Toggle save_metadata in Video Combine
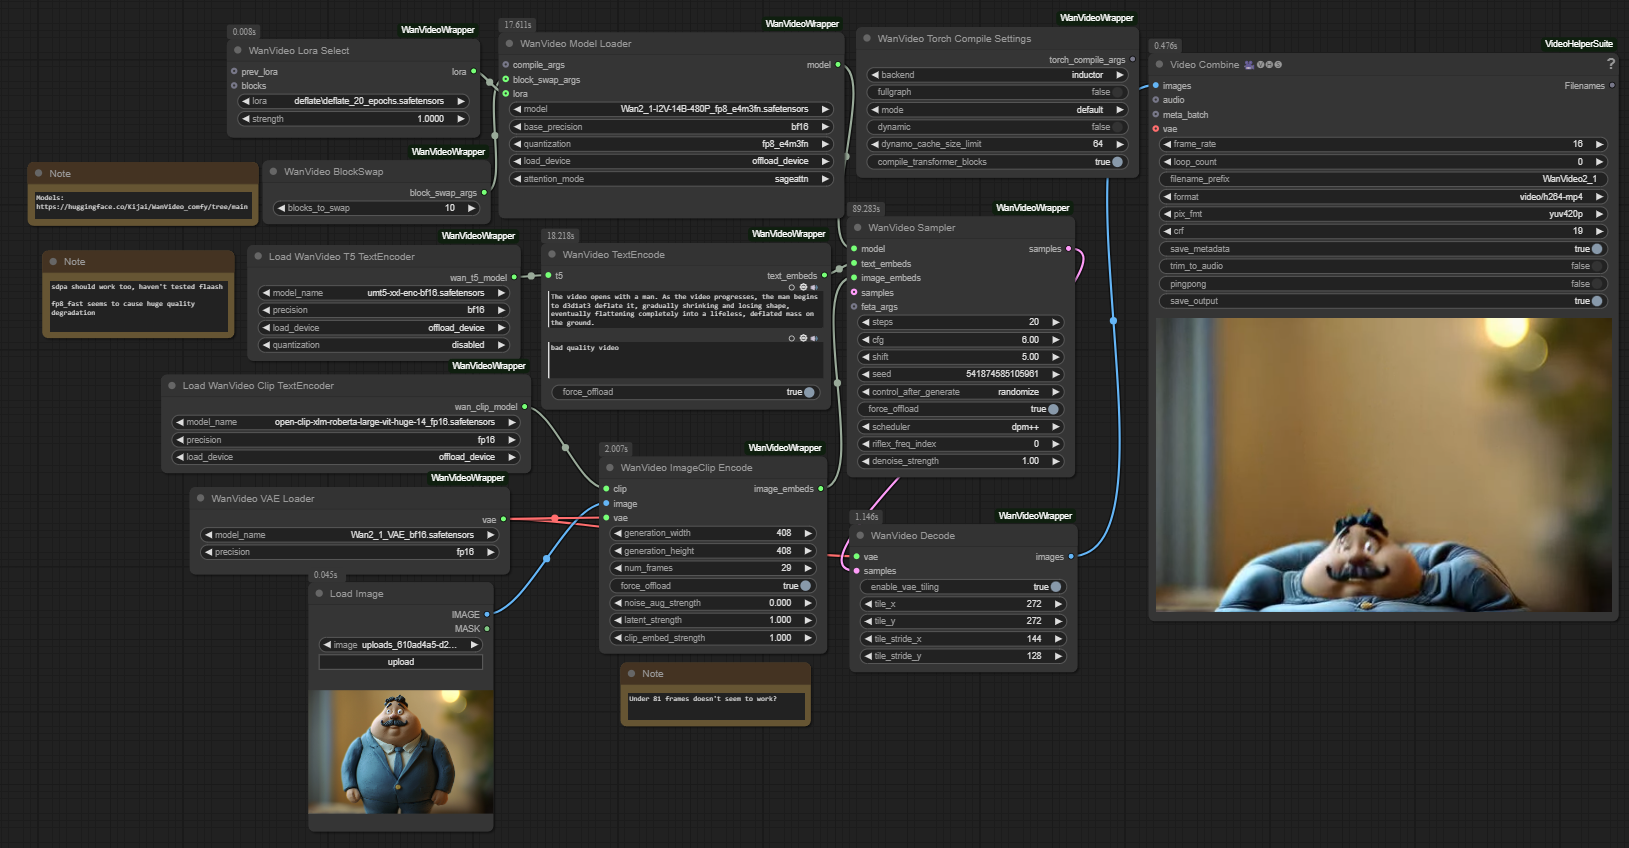Viewport: 1629px width, 848px height. point(1596,249)
